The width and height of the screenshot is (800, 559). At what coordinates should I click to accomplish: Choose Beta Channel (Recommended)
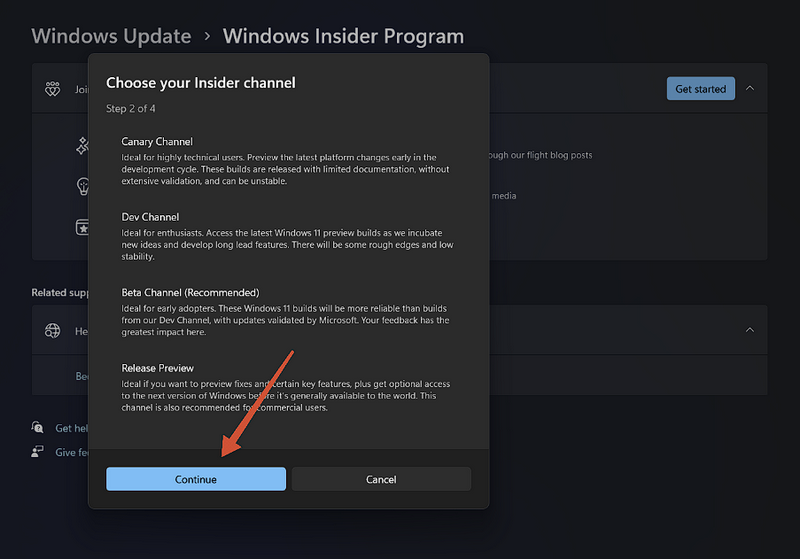coord(190,292)
